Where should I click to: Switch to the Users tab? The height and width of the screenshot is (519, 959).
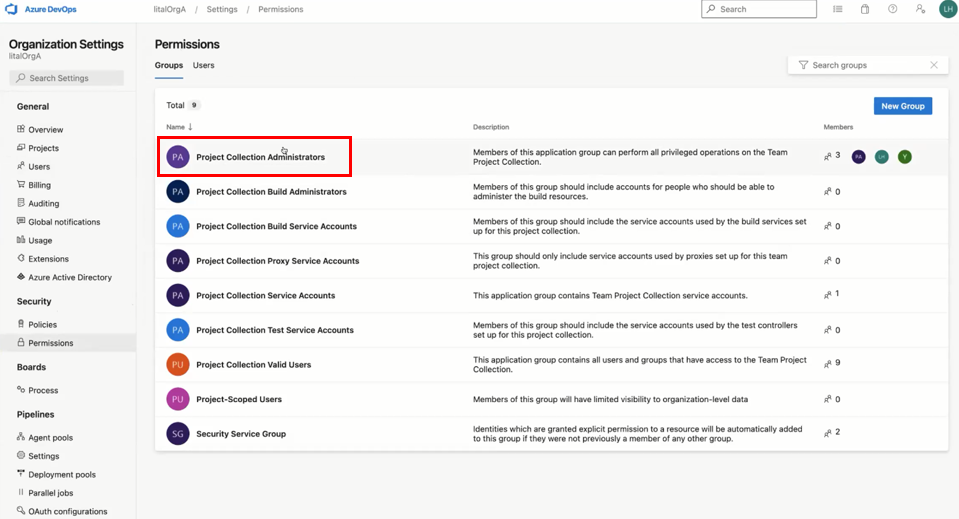click(x=204, y=65)
